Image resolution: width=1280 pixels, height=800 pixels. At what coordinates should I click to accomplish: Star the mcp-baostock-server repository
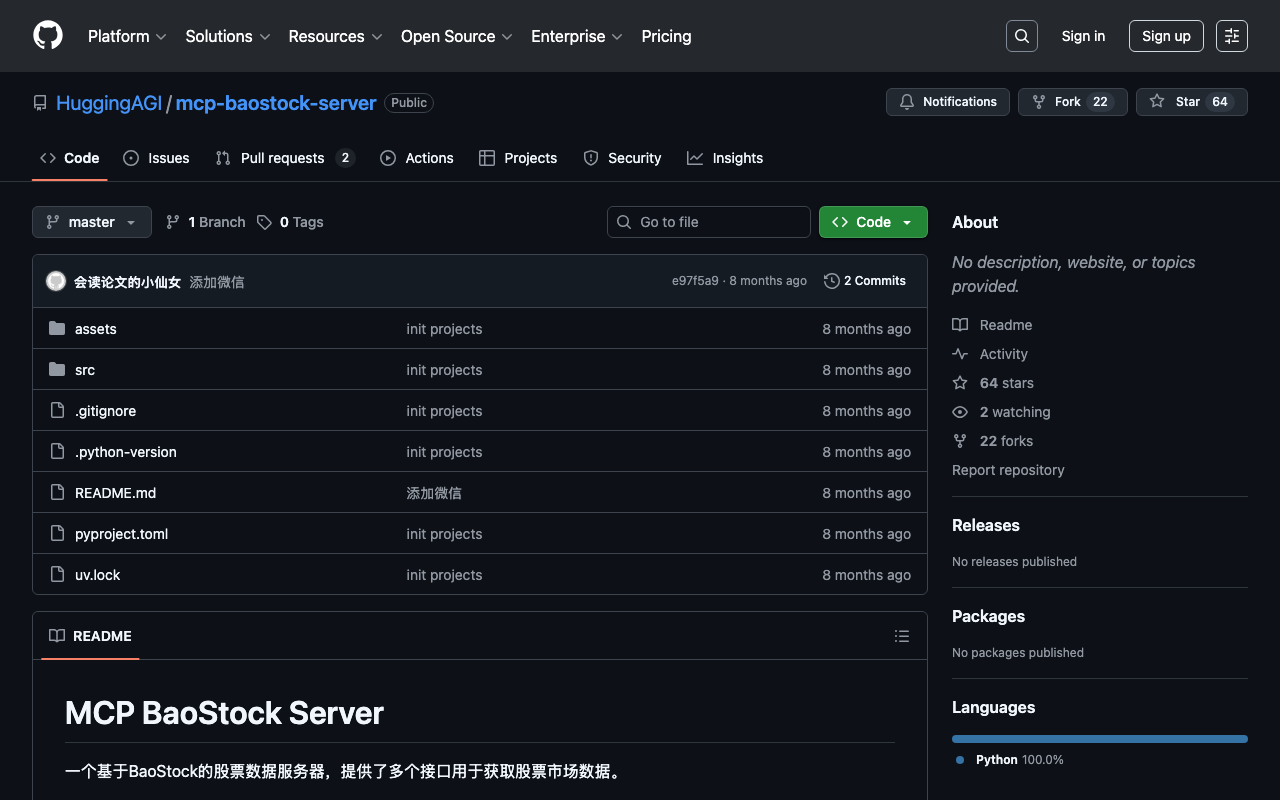pos(1191,102)
